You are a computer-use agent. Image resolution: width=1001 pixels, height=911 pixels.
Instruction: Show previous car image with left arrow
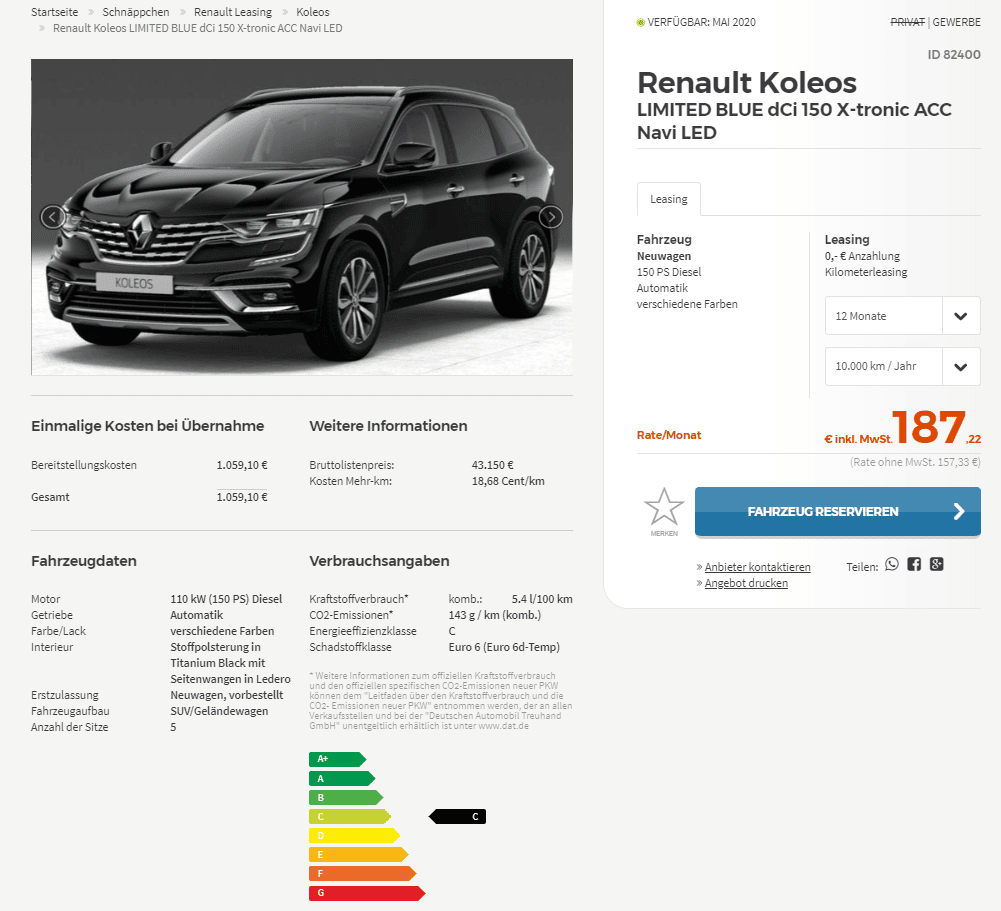point(52,217)
